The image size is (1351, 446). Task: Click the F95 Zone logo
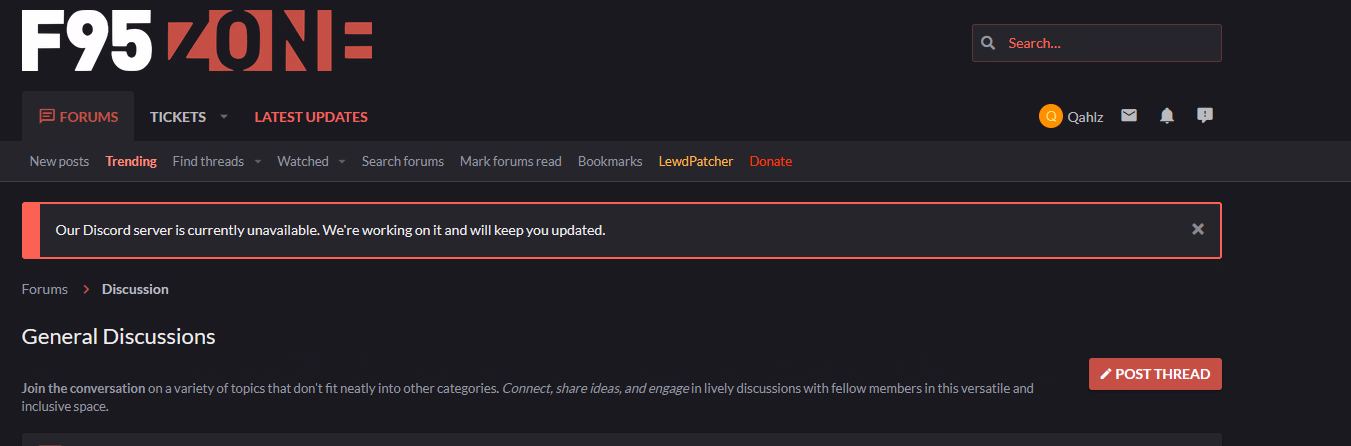click(197, 41)
